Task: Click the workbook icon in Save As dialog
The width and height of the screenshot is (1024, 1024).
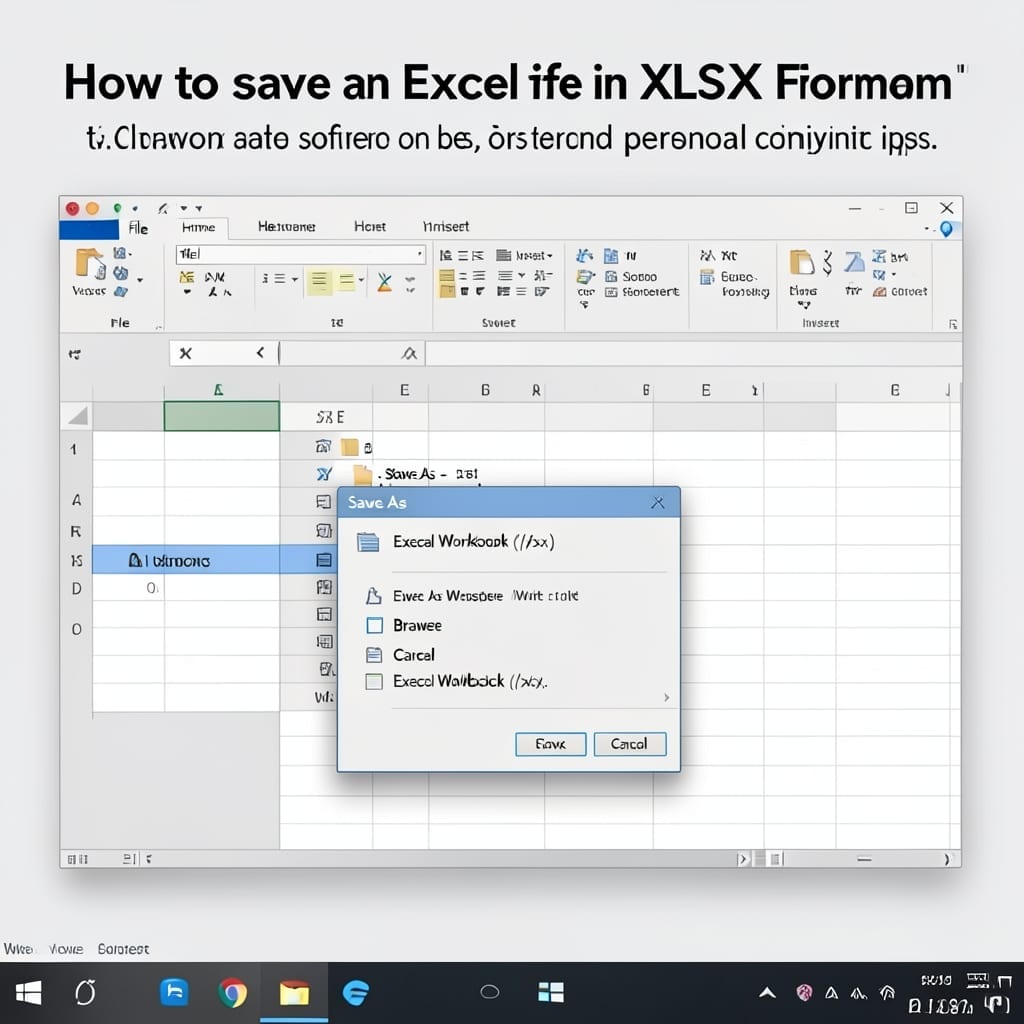Action: click(x=368, y=542)
